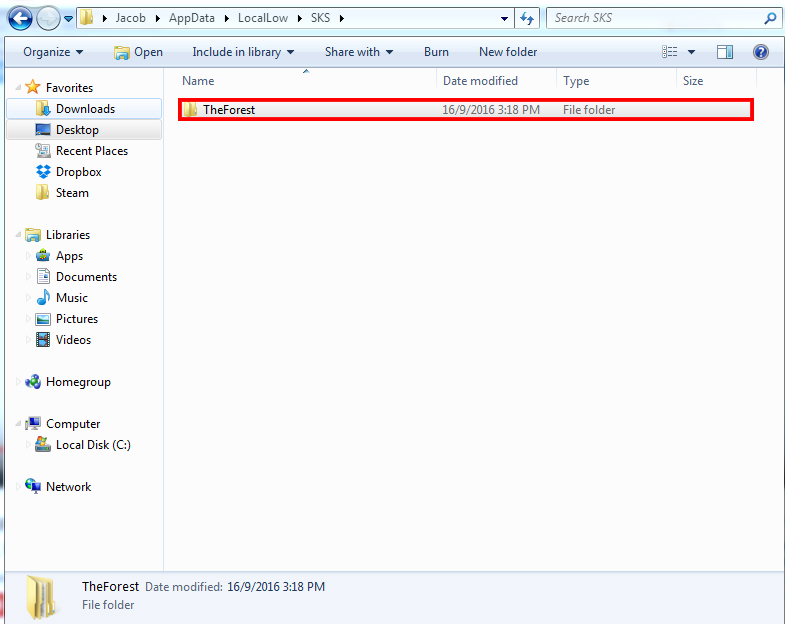Click the folder icon in address bar

pos(87,18)
